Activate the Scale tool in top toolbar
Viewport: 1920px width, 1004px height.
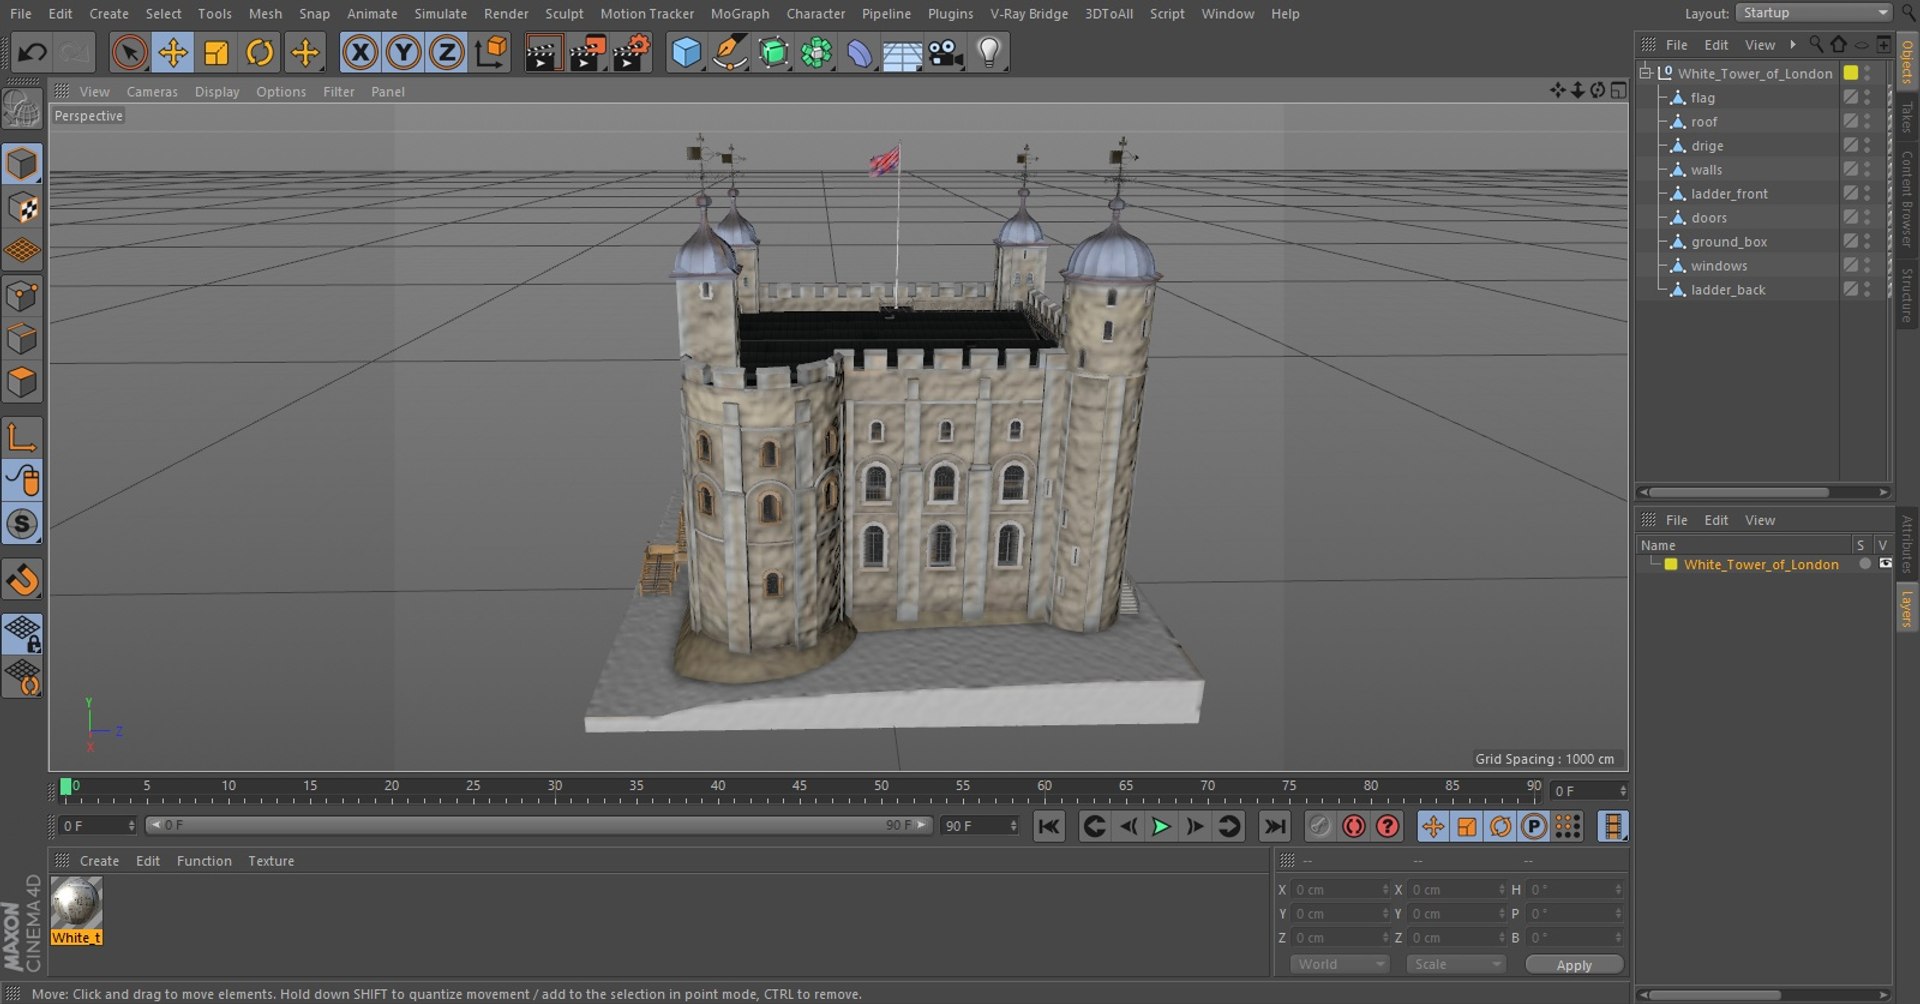(216, 52)
